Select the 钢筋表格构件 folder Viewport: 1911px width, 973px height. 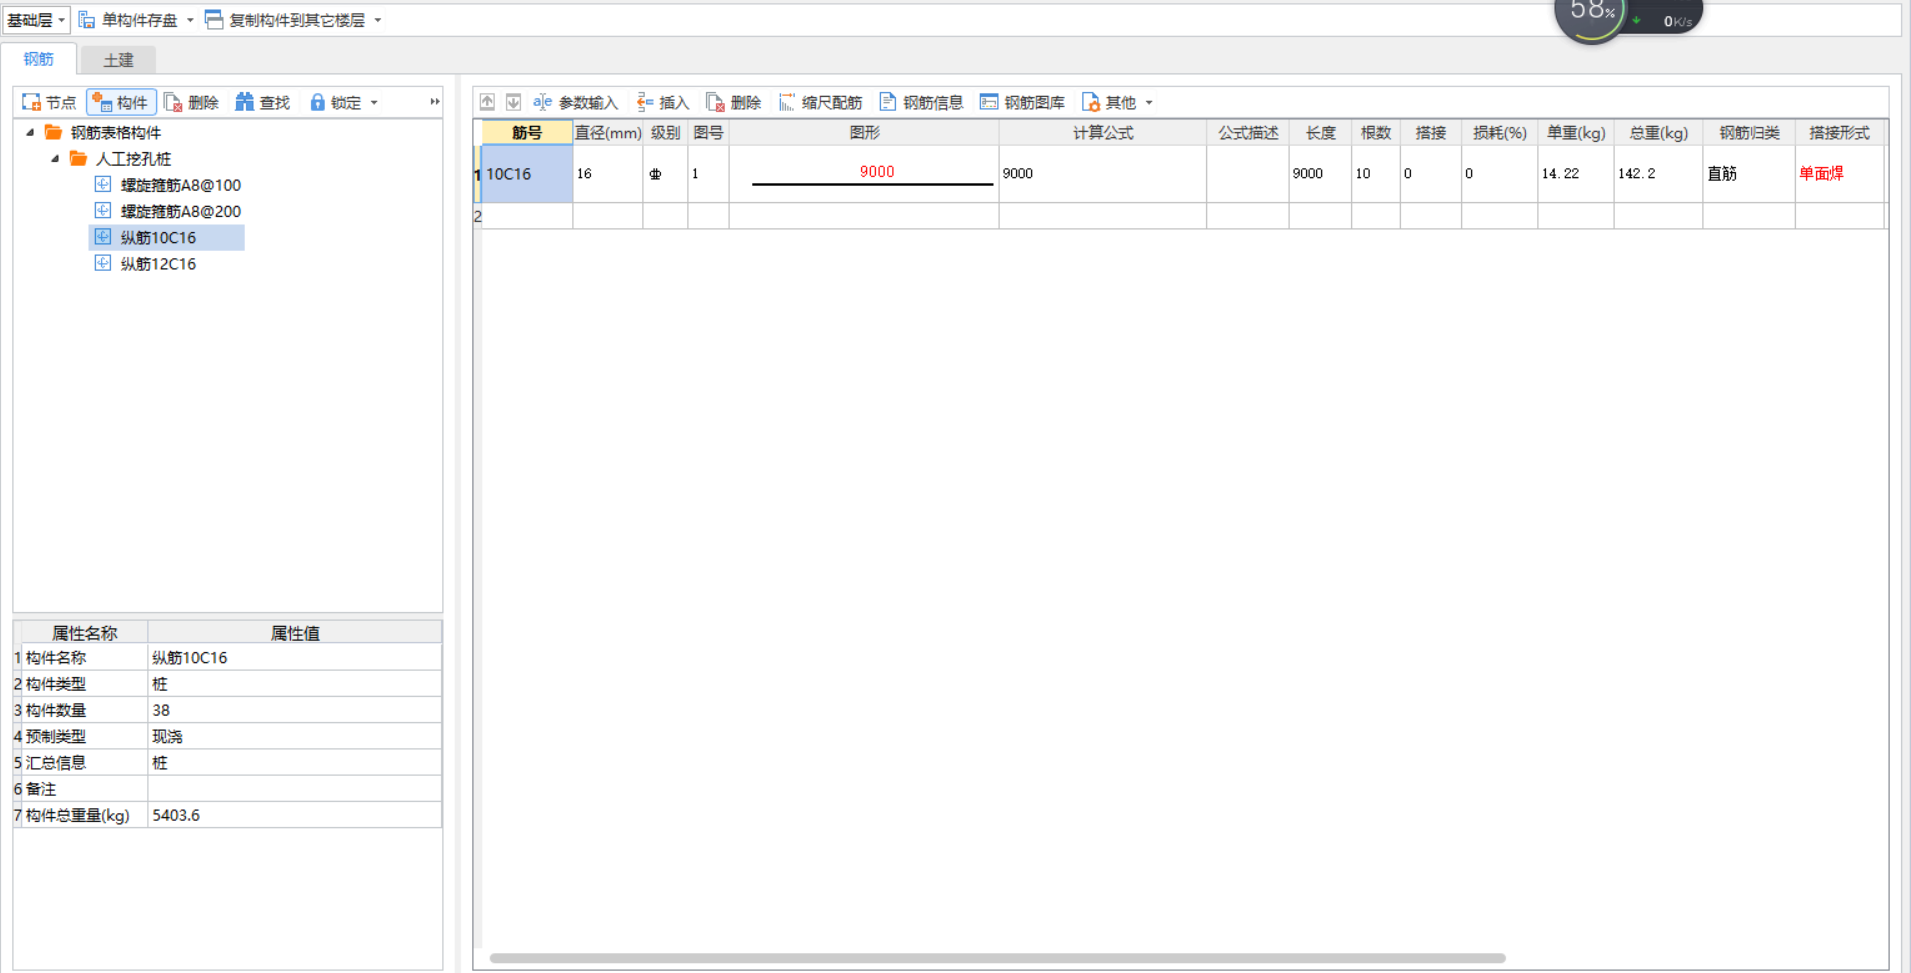coord(115,132)
